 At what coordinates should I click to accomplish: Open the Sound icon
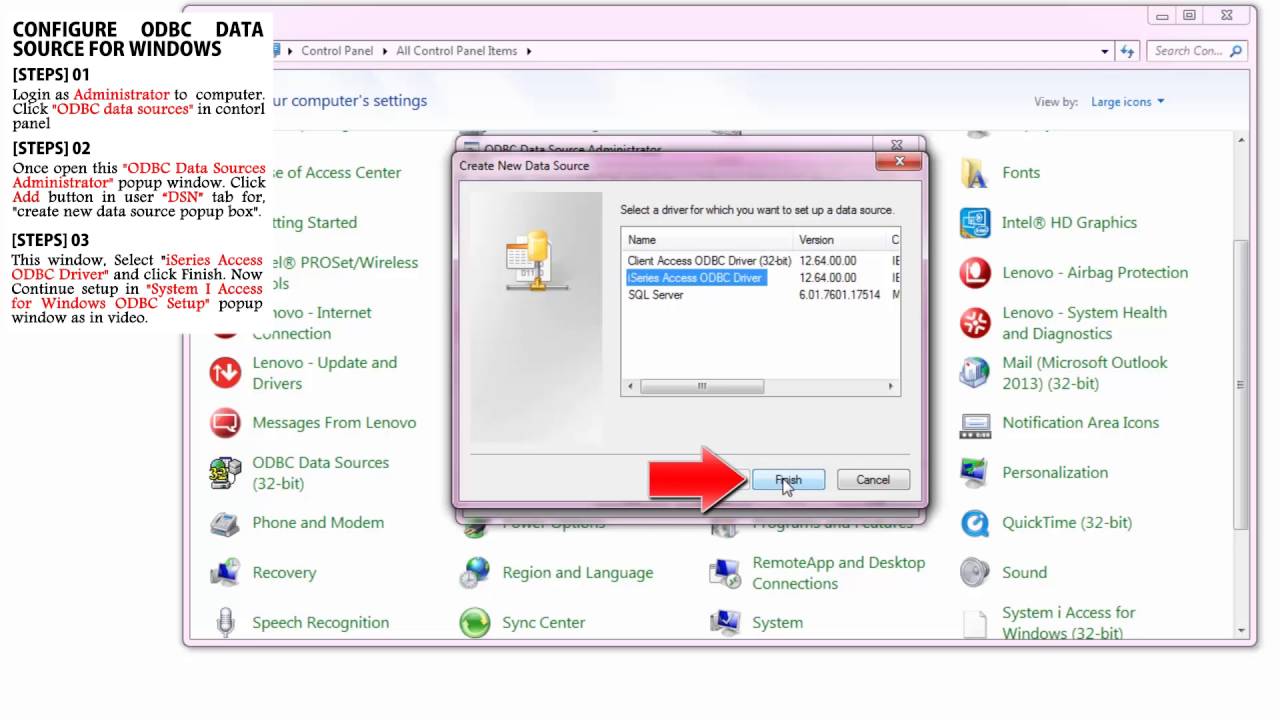[974, 573]
